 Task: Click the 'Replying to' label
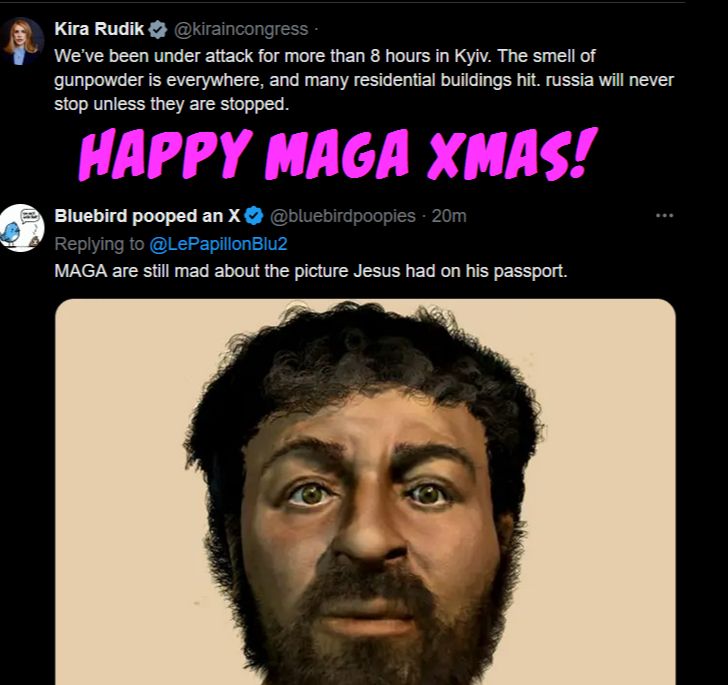(99, 244)
